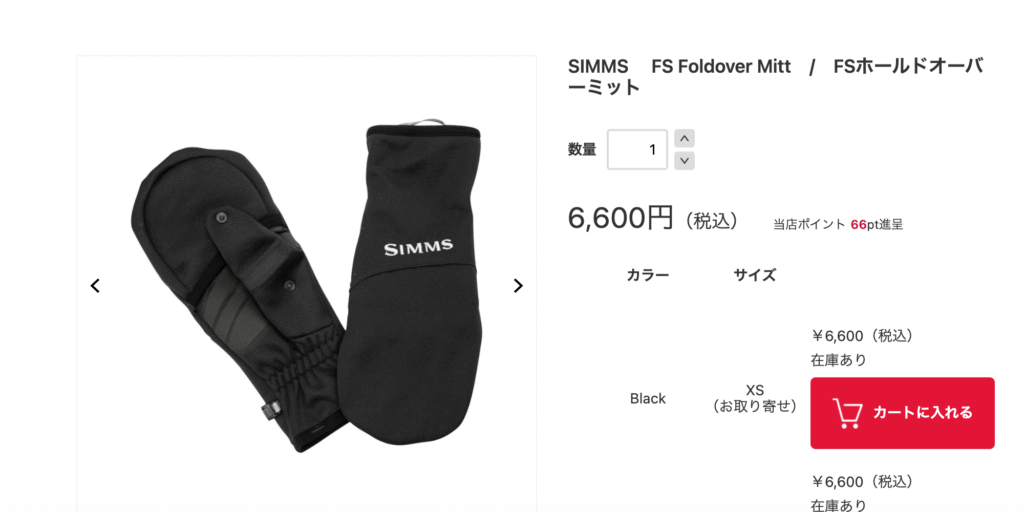Click the 66pt進呈 points text
This screenshot has height=512, width=1024.
click(877, 225)
